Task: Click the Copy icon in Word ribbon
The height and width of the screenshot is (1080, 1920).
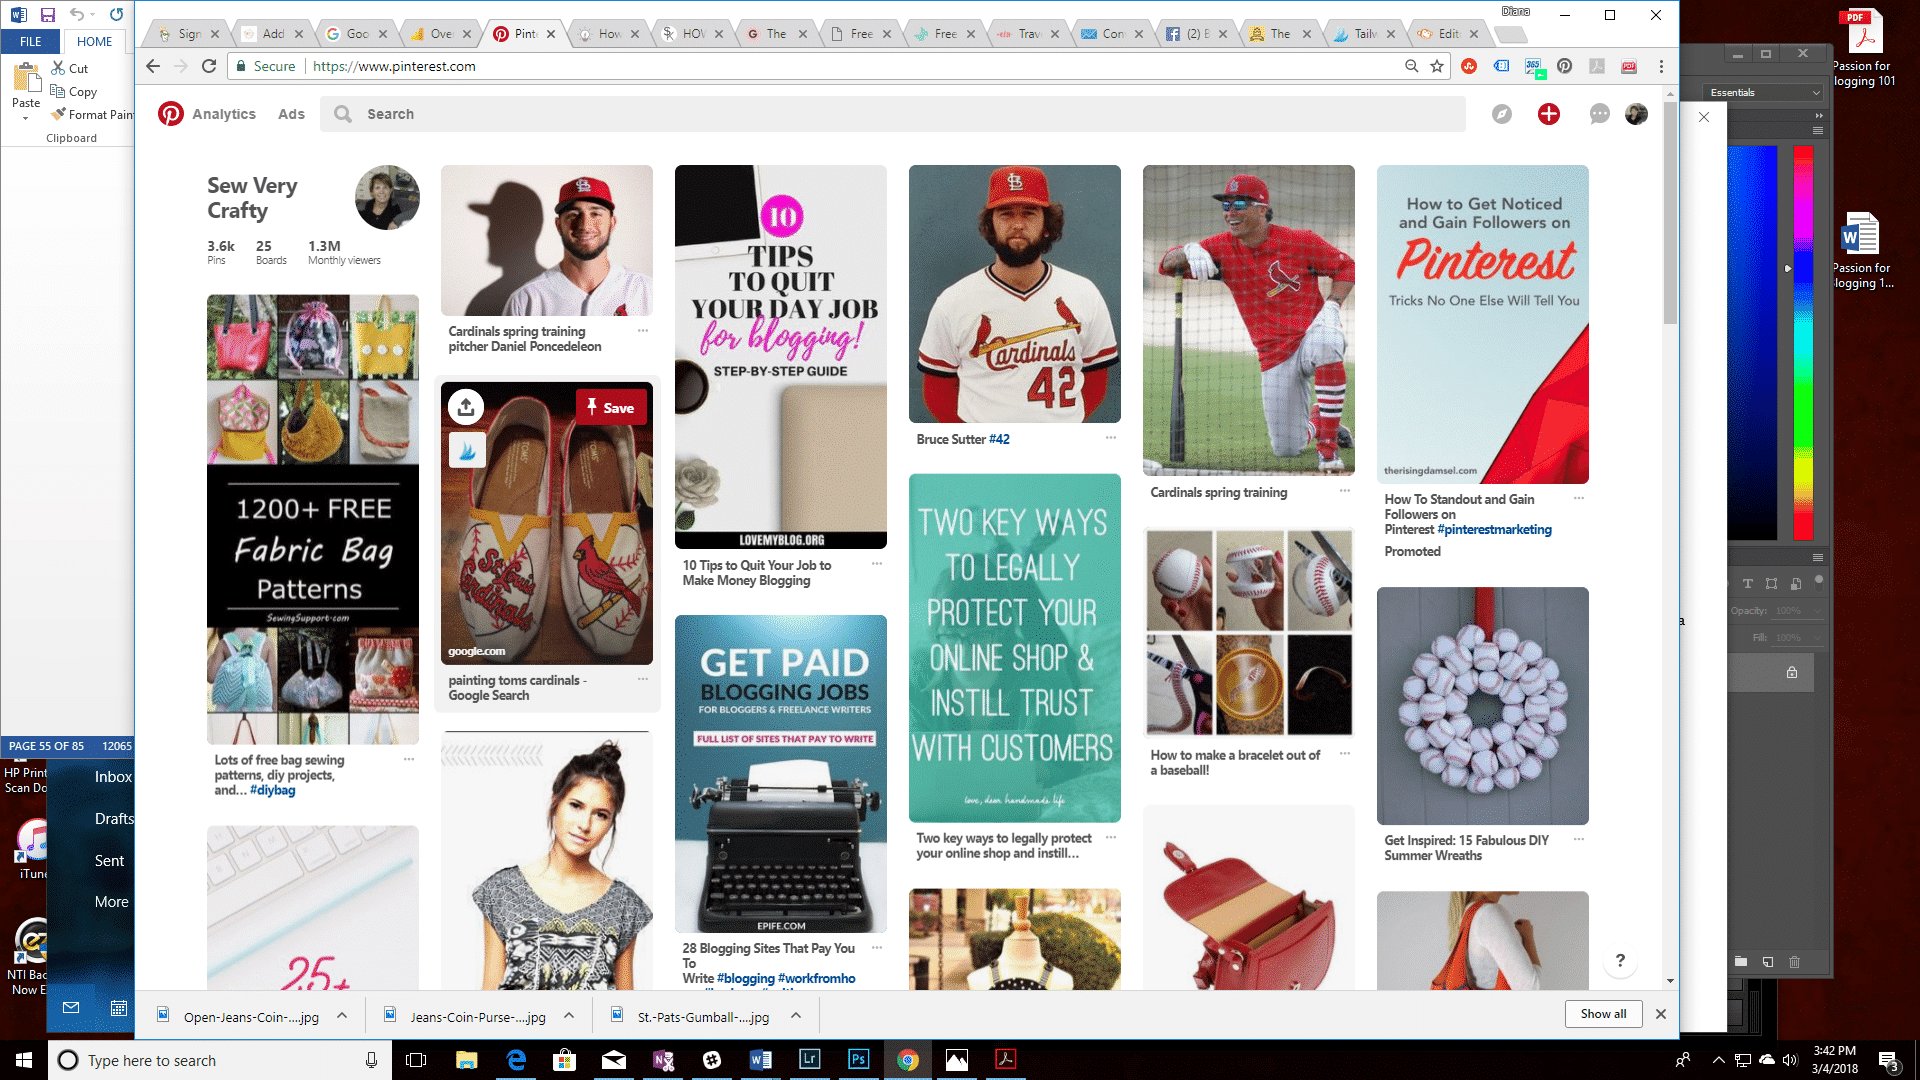Action: (x=58, y=91)
